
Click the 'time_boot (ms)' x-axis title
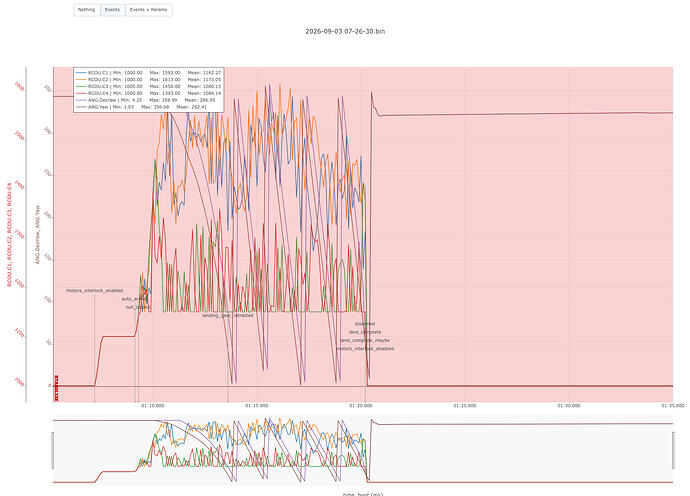pos(363,494)
